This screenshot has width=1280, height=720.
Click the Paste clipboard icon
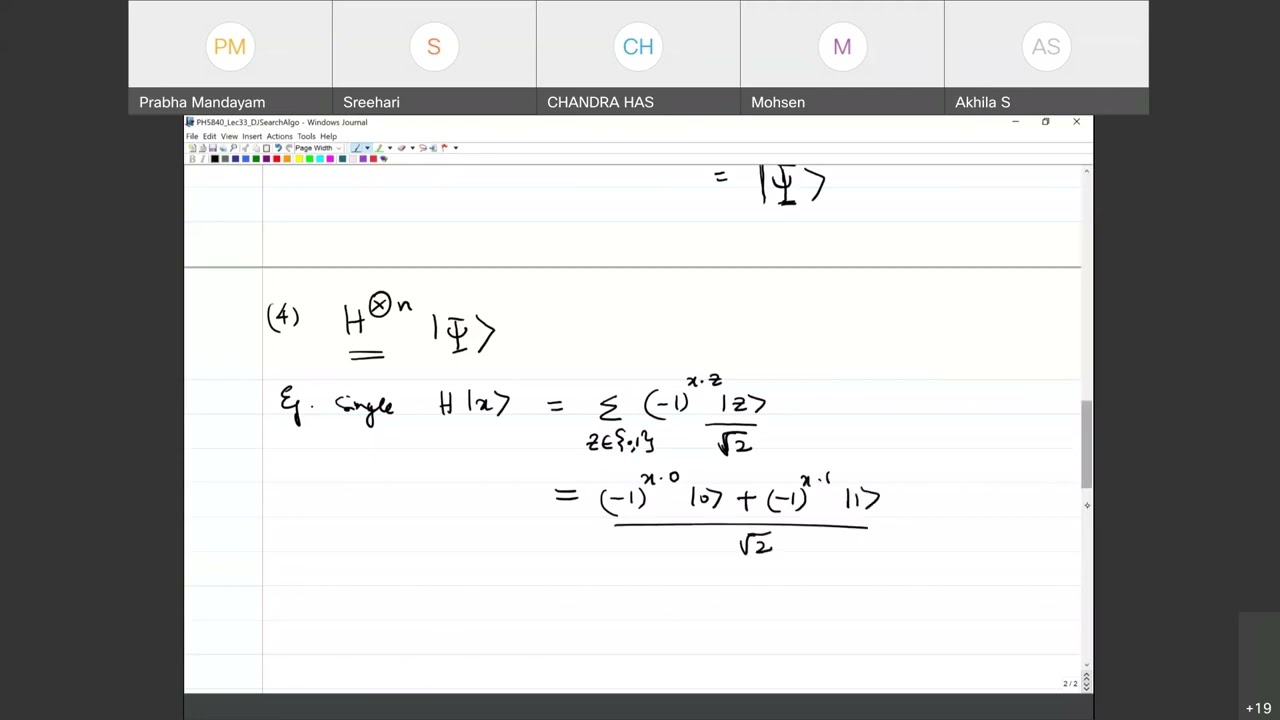tap(266, 148)
